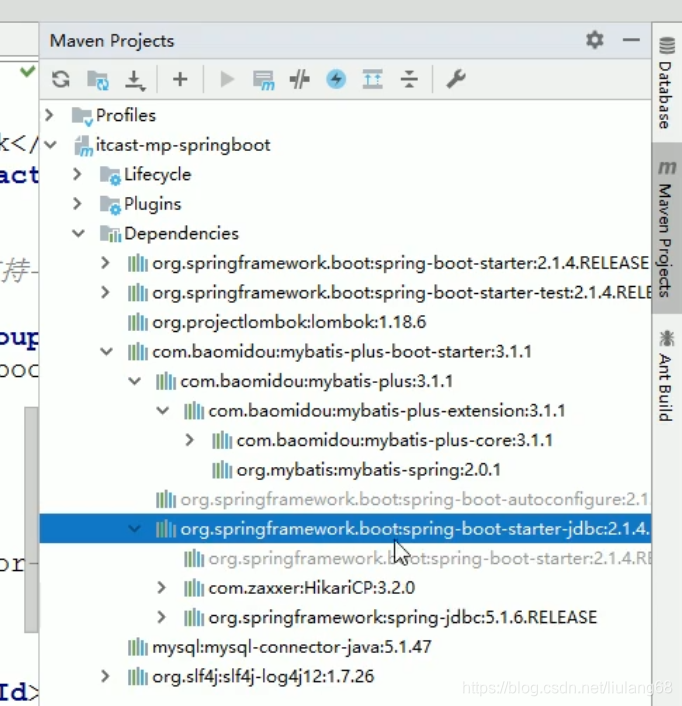Image resolution: width=682 pixels, height=706 pixels.
Task: Select Maven Projects side tab
Action: (x=667, y=228)
